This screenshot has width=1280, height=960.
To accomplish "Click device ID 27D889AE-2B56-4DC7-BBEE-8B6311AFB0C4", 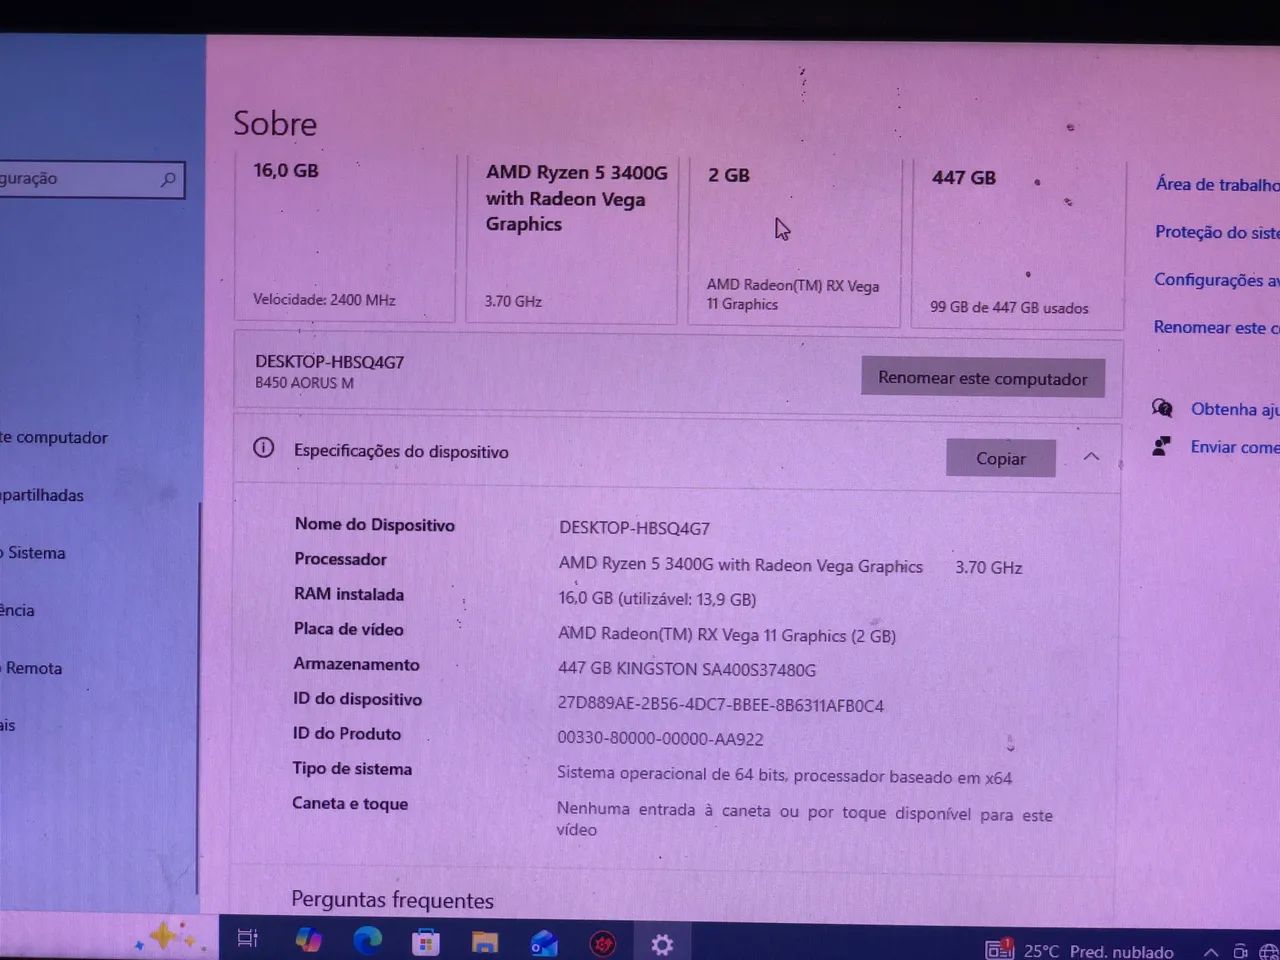I will [x=721, y=705].
